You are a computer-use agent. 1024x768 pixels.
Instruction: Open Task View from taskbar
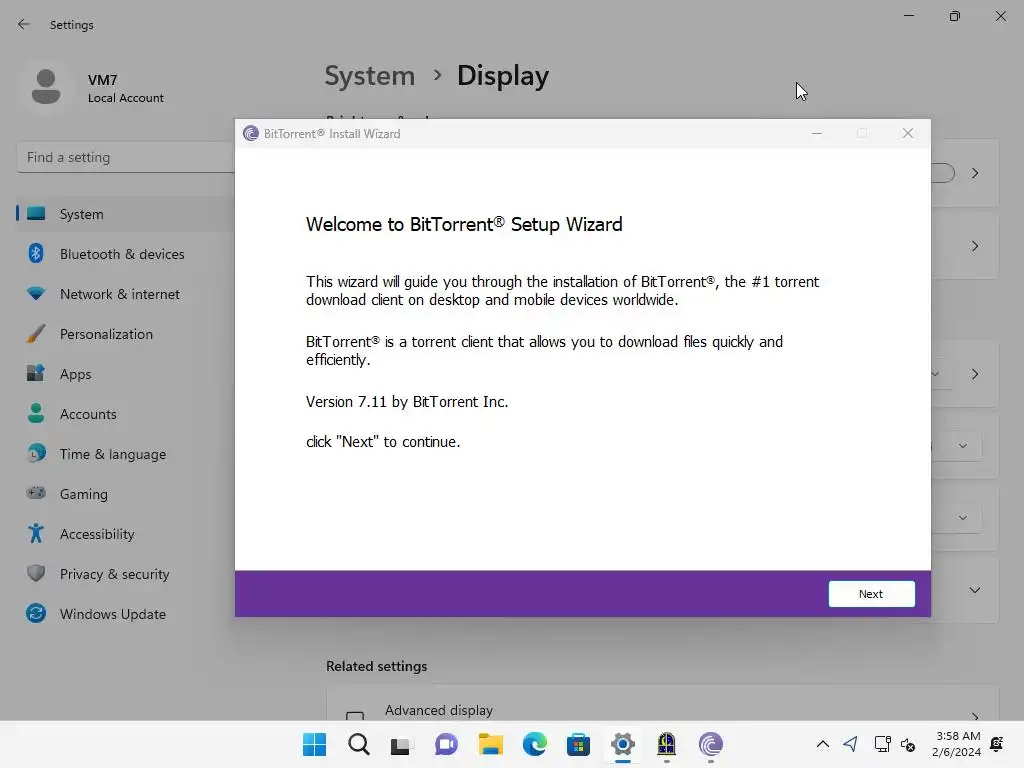(402, 744)
